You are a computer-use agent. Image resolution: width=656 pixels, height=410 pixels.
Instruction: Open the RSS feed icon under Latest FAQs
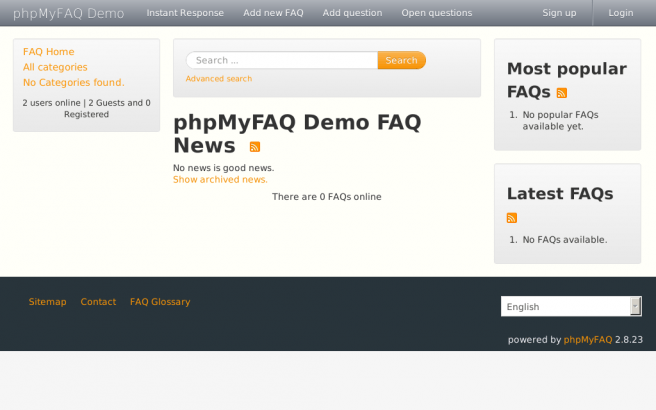pos(512,218)
